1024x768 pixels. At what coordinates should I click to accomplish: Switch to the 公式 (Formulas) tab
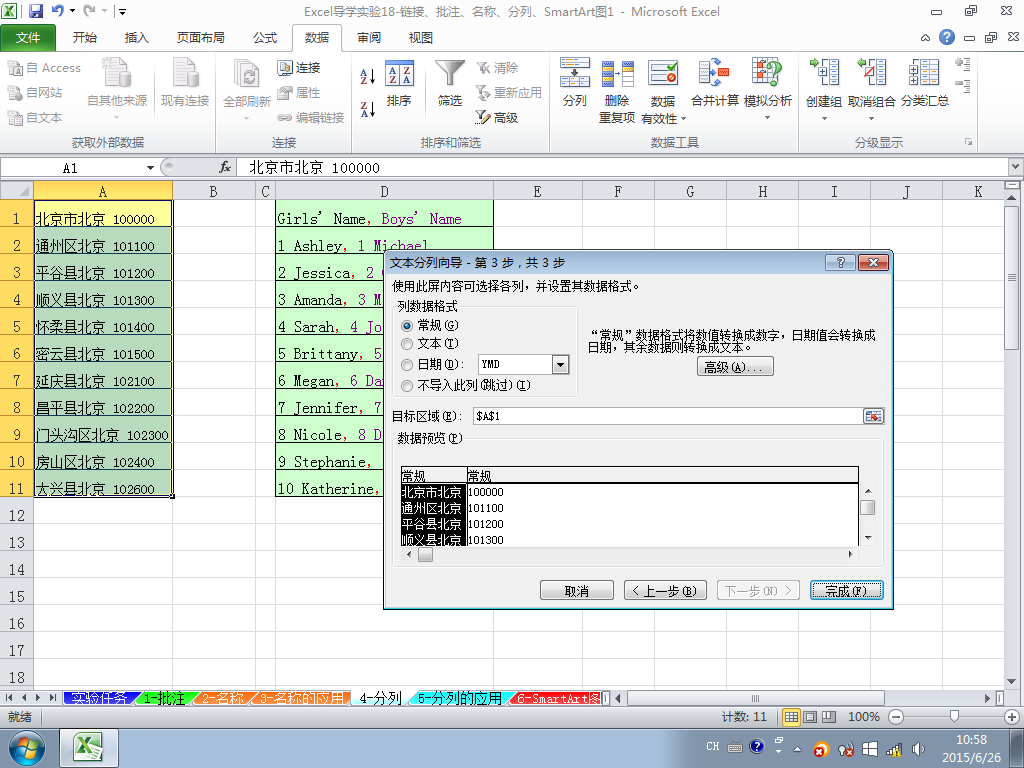click(265, 38)
